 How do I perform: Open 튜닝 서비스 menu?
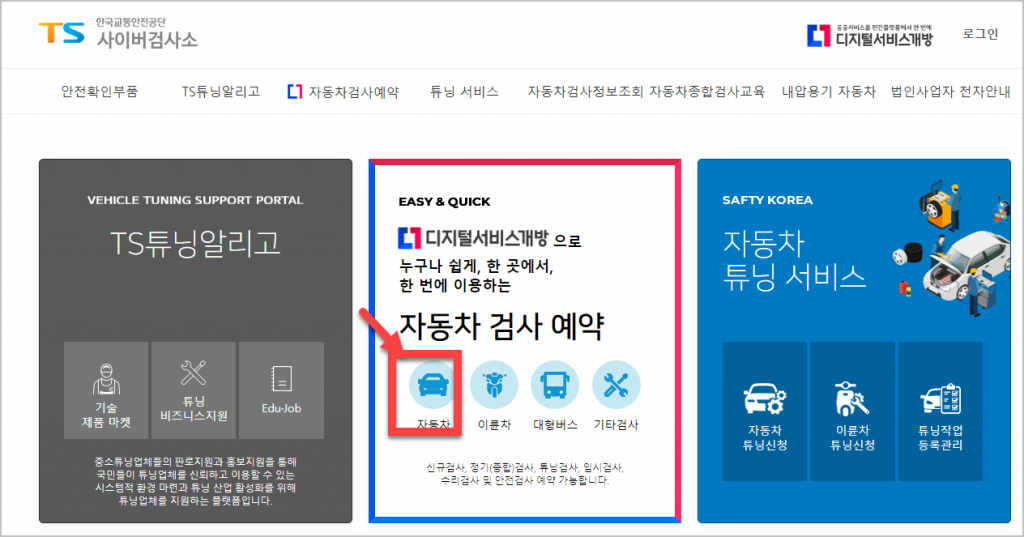click(x=464, y=91)
